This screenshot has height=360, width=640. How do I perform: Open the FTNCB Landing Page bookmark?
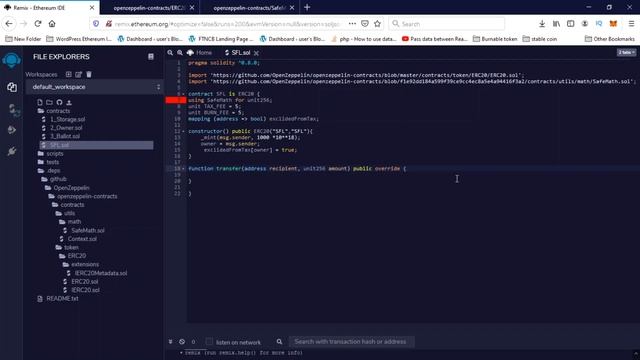point(221,39)
